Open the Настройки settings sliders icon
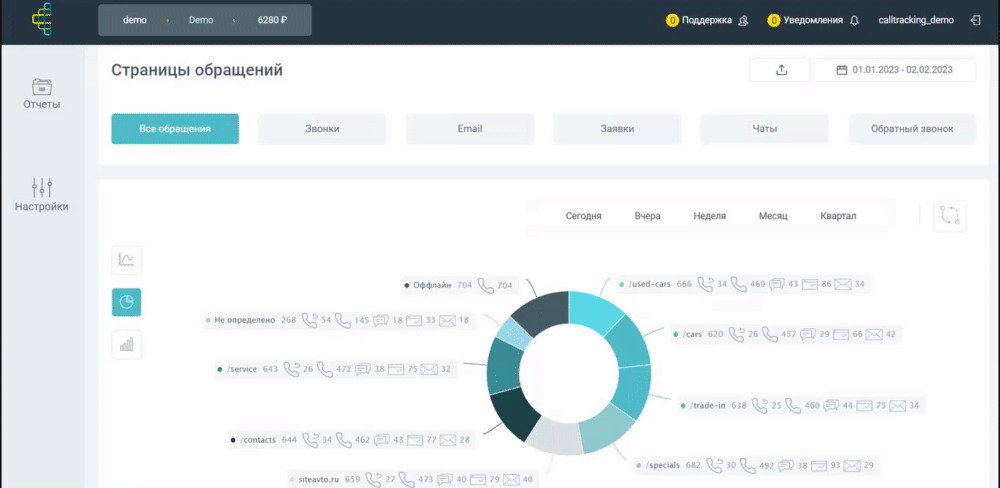Viewport: 1000px width, 488px height. (x=42, y=188)
